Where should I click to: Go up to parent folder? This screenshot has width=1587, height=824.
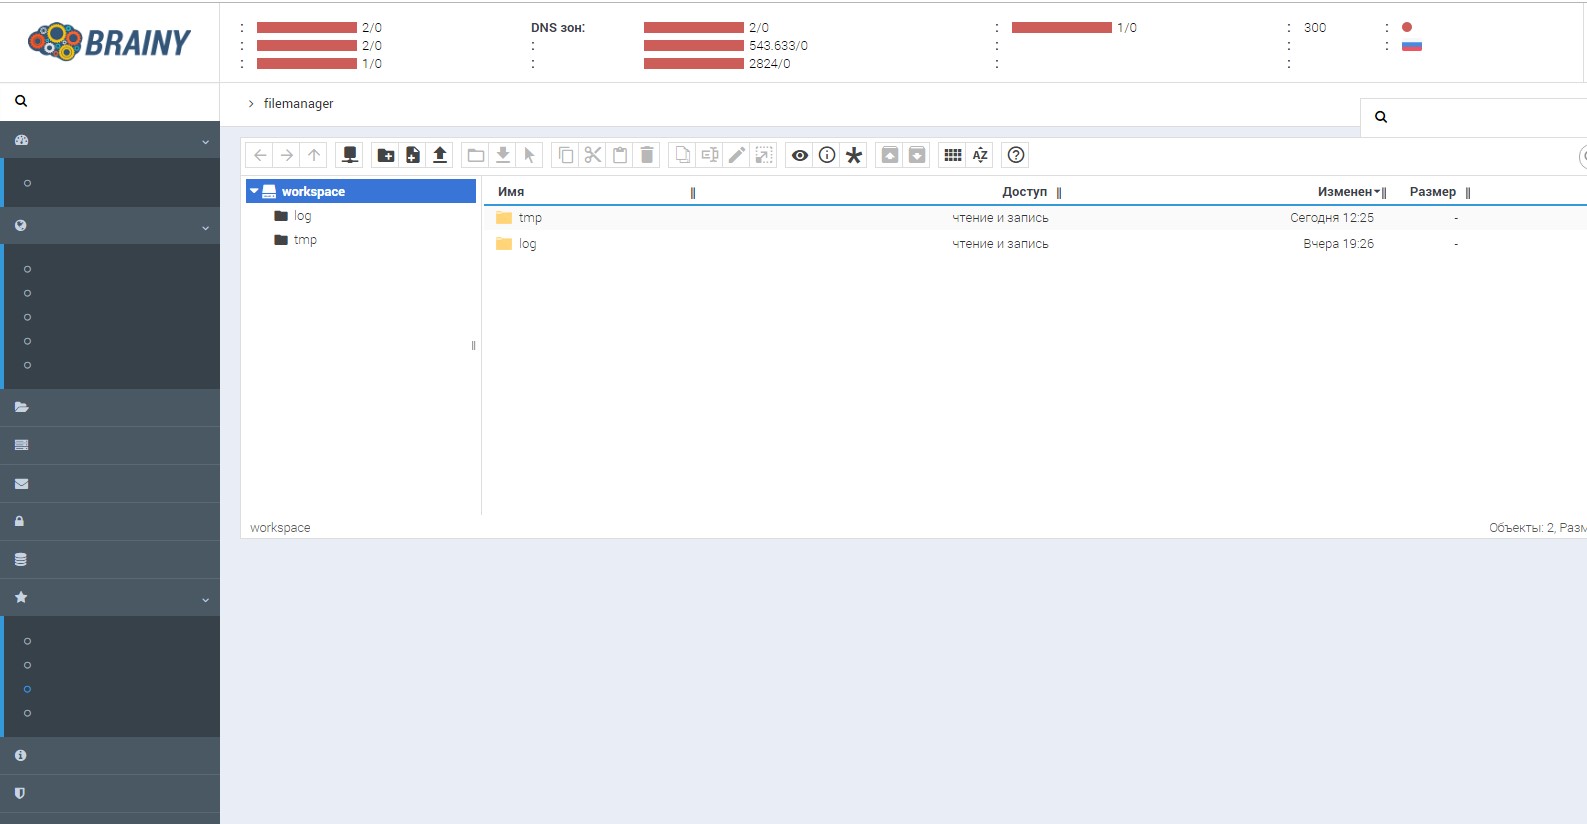[314, 155]
